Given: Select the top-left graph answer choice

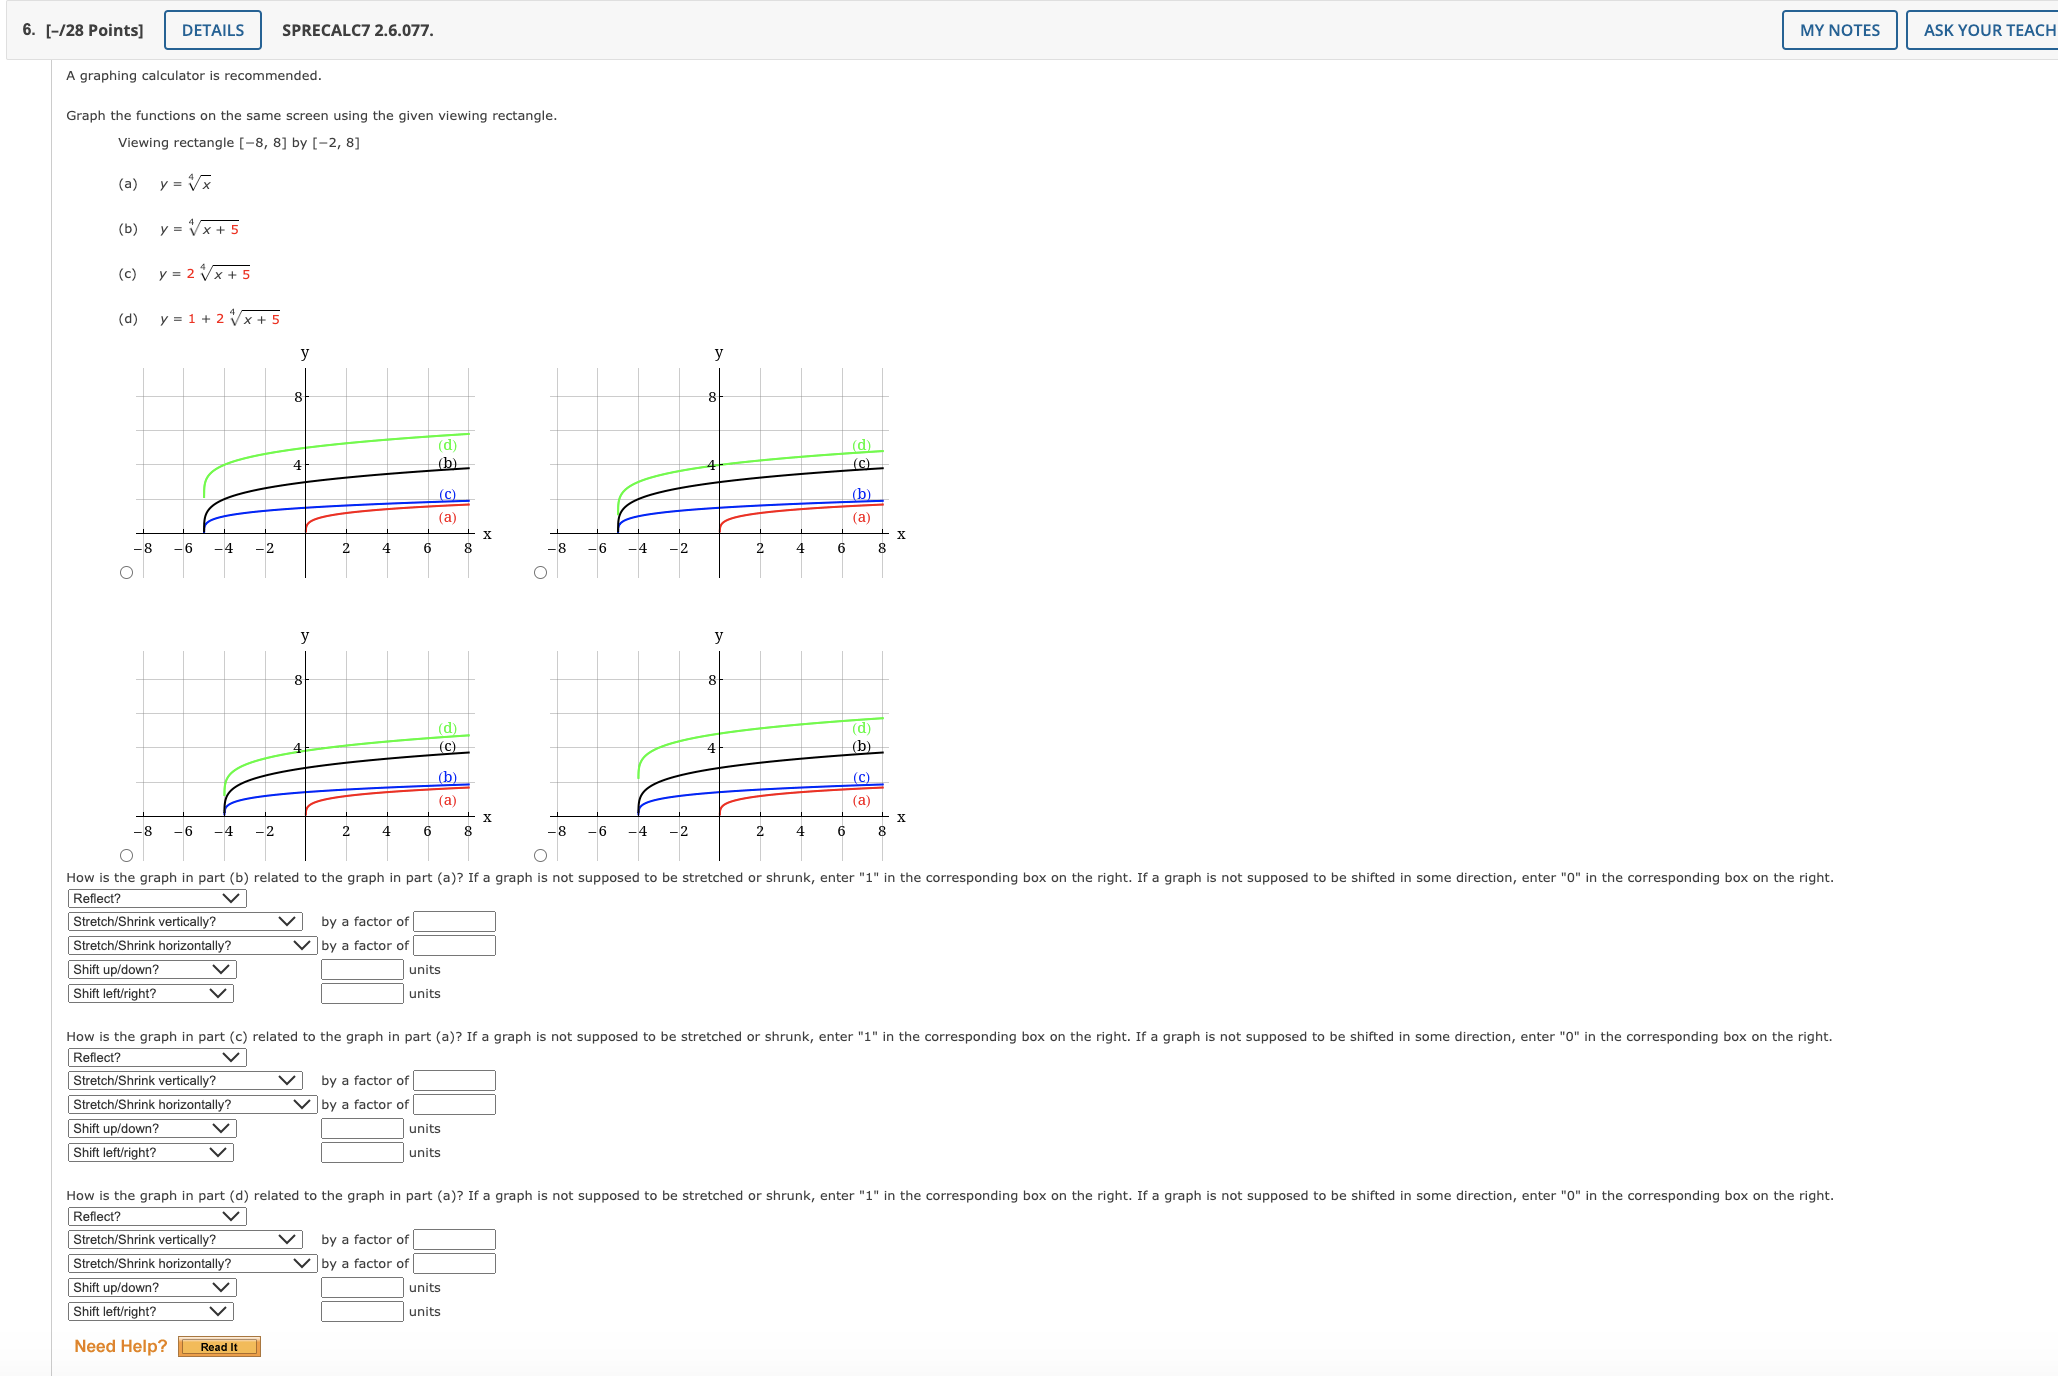Looking at the screenshot, I should 126,570.
